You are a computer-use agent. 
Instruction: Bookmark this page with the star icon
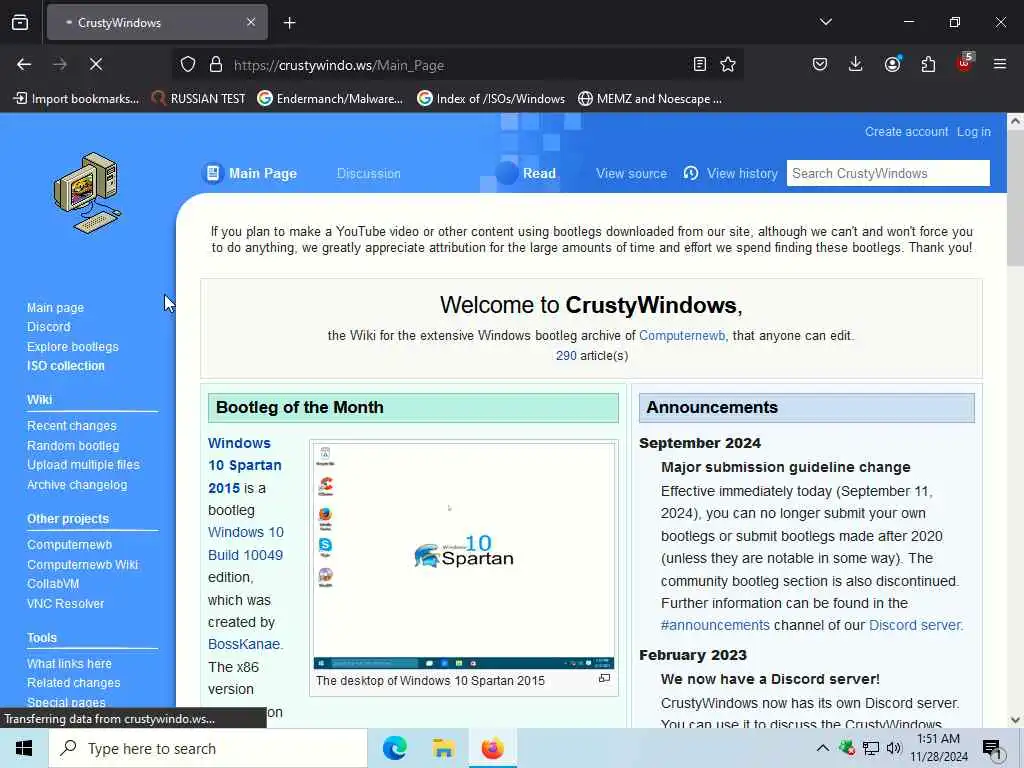728,64
